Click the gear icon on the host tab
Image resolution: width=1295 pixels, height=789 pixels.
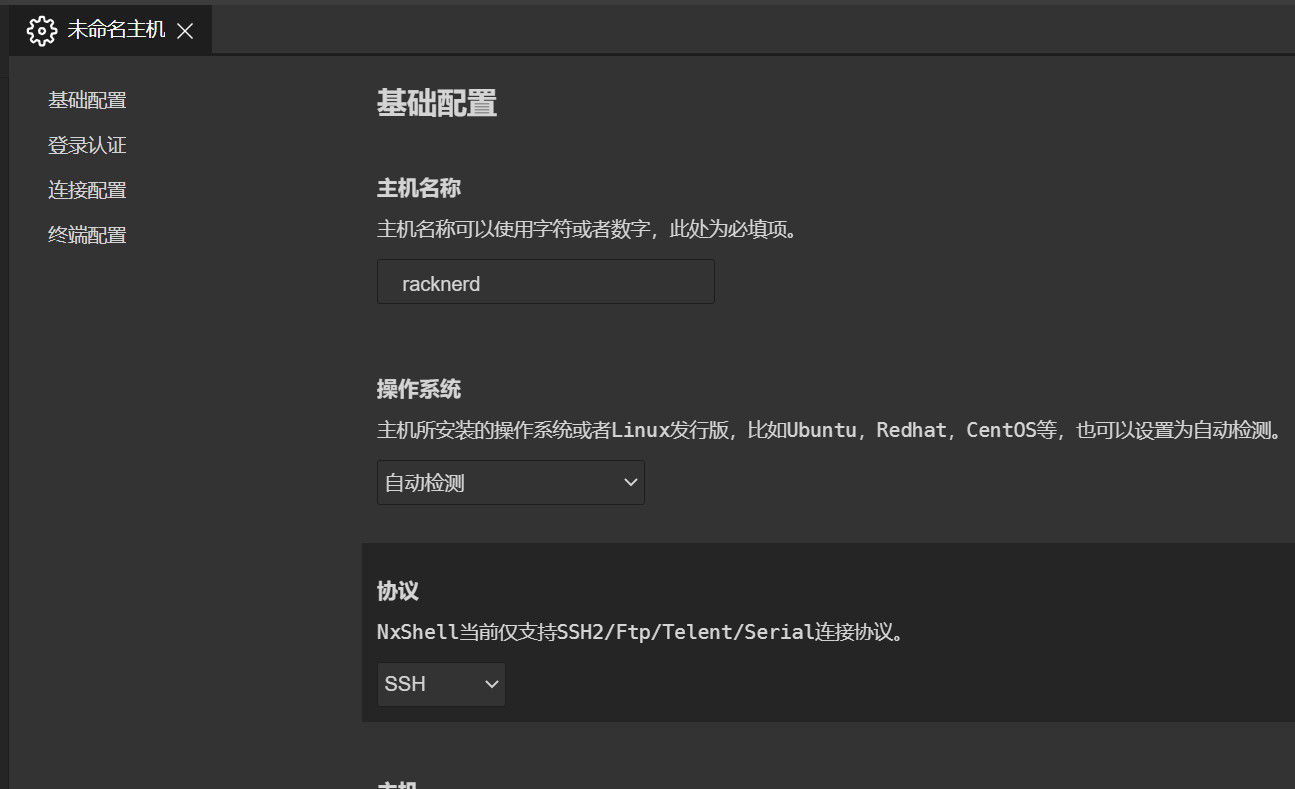point(42,31)
